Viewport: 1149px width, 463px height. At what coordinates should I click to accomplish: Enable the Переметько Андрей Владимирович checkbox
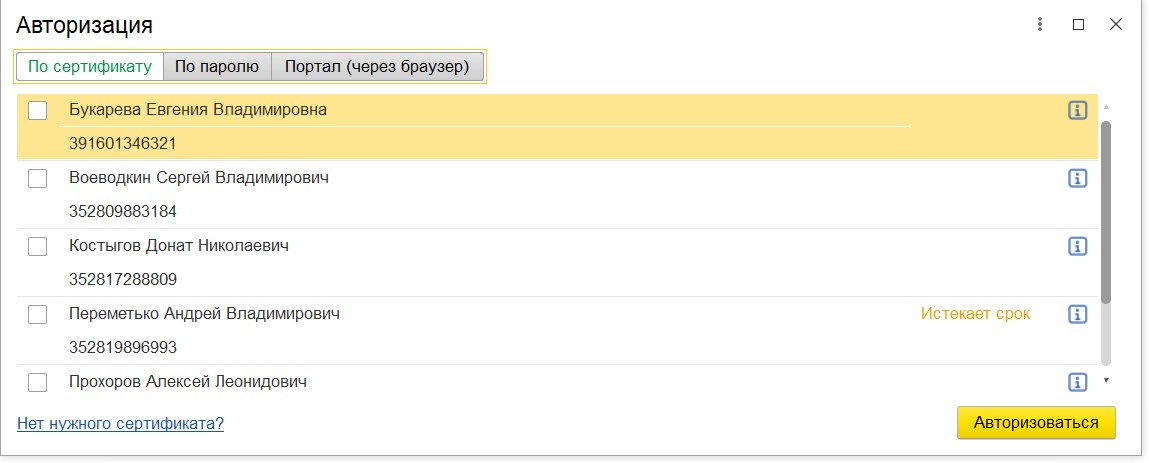38,315
